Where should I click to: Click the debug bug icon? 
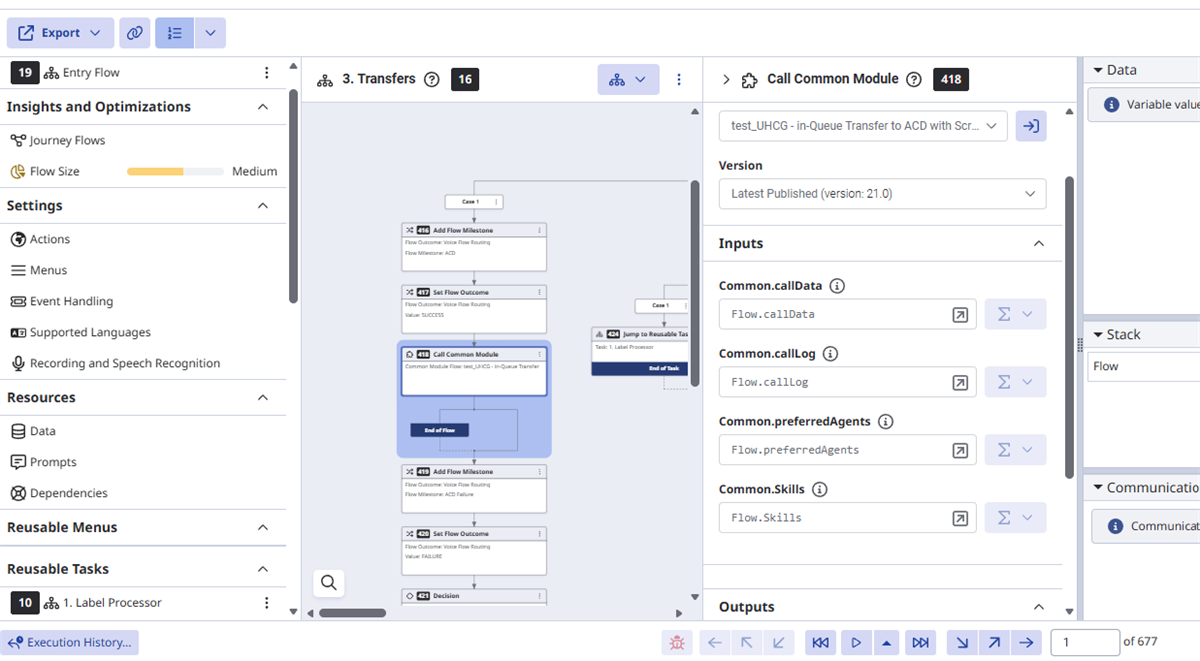point(677,642)
